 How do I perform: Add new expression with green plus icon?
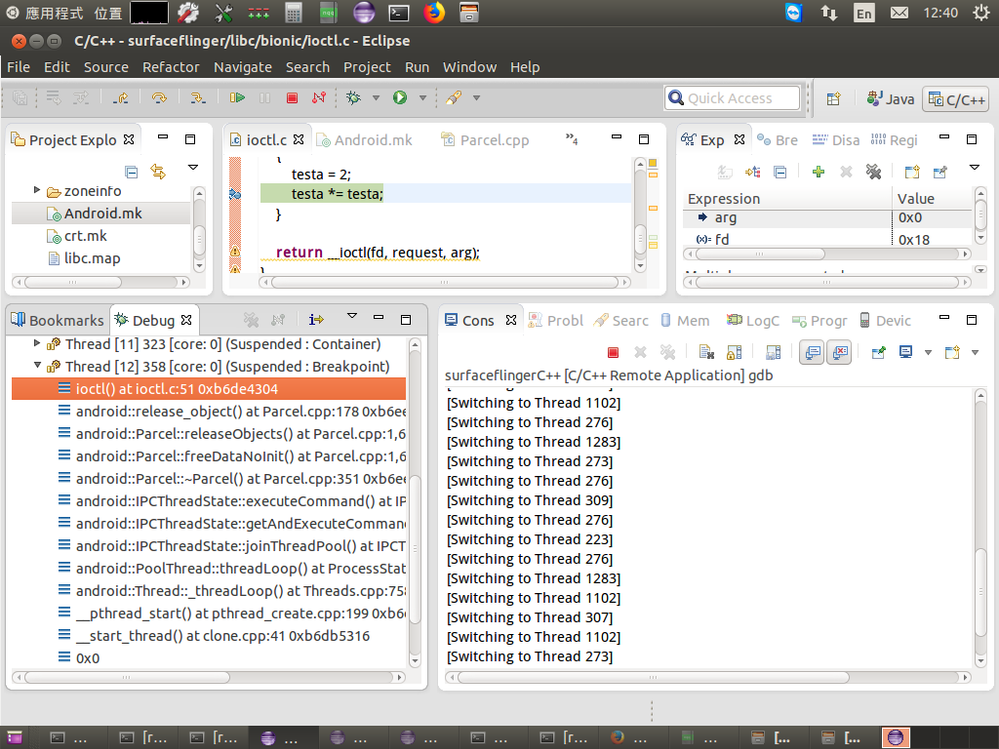819,171
